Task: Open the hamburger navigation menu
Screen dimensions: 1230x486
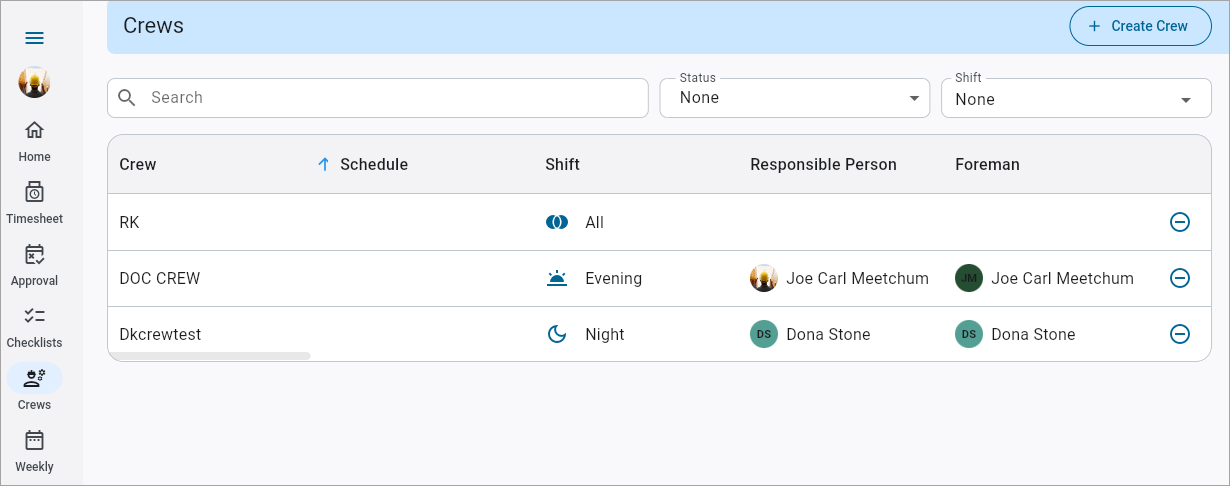Action: click(x=34, y=38)
